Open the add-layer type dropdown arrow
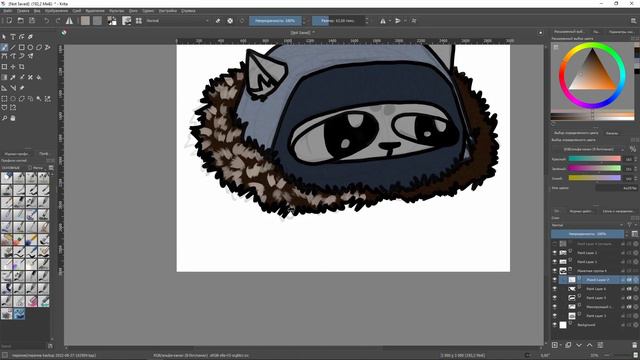Viewport: 640px width, 360px height. pos(561,345)
